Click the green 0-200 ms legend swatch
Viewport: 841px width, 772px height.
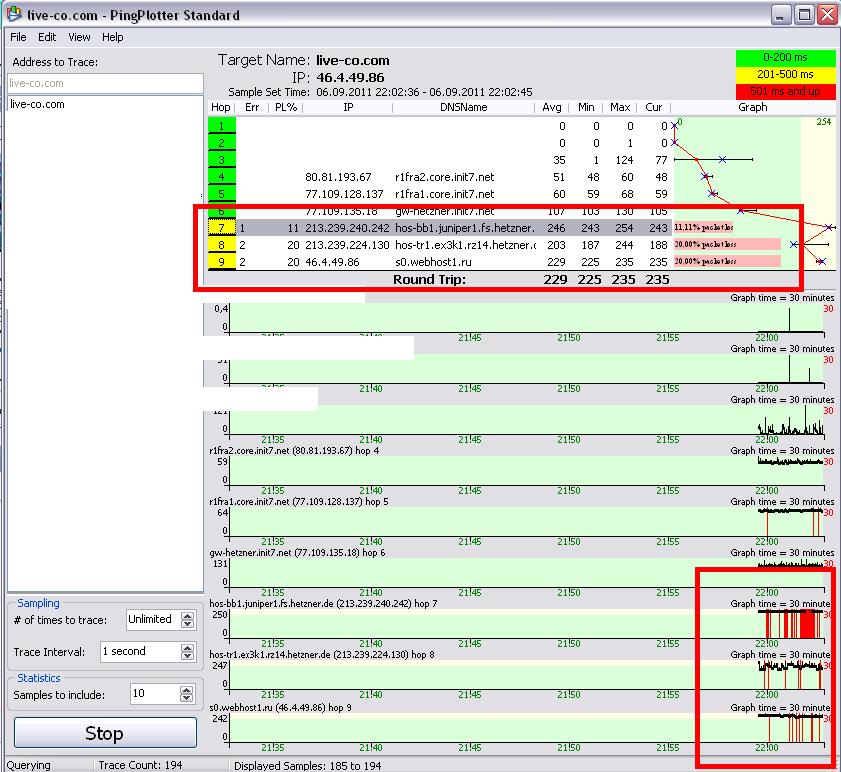[786, 59]
